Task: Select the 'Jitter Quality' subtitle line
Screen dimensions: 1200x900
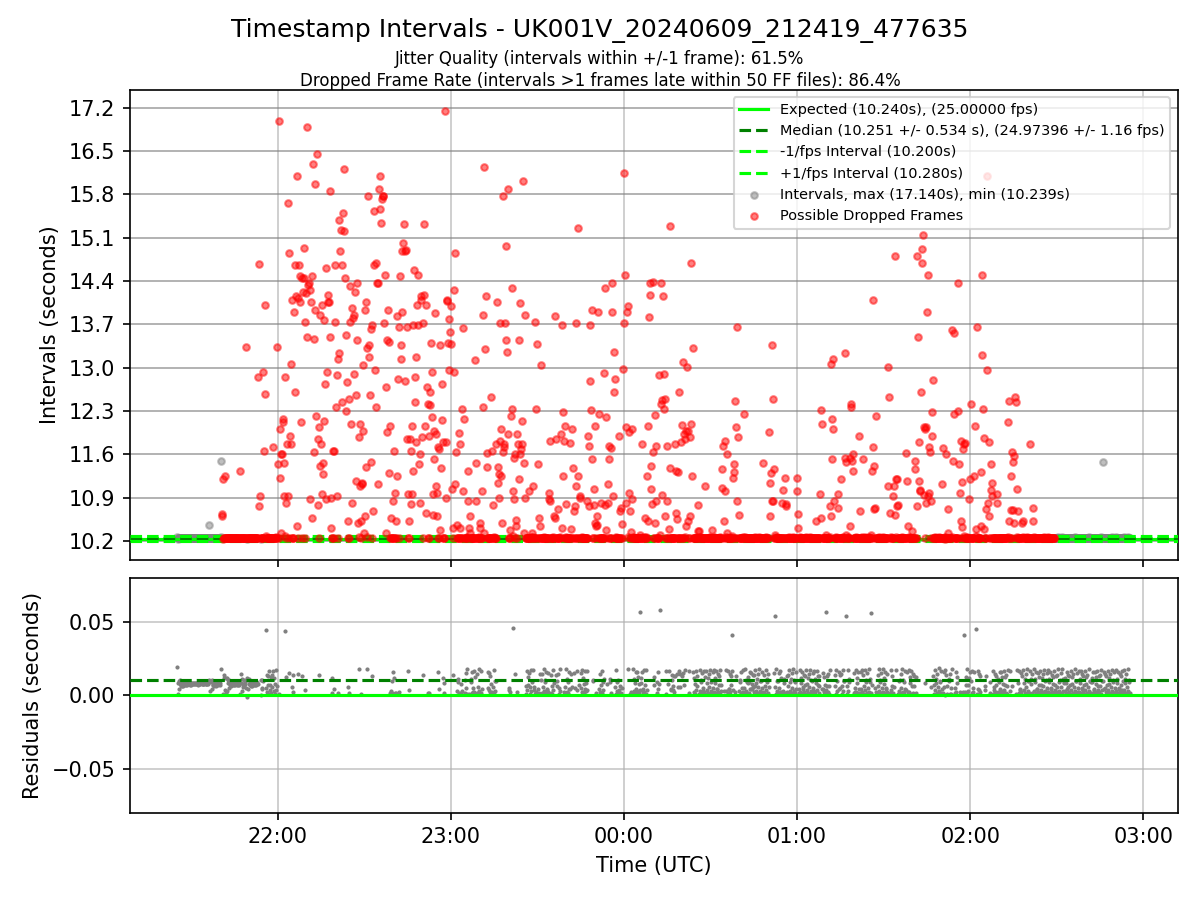Action: [599, 58]
